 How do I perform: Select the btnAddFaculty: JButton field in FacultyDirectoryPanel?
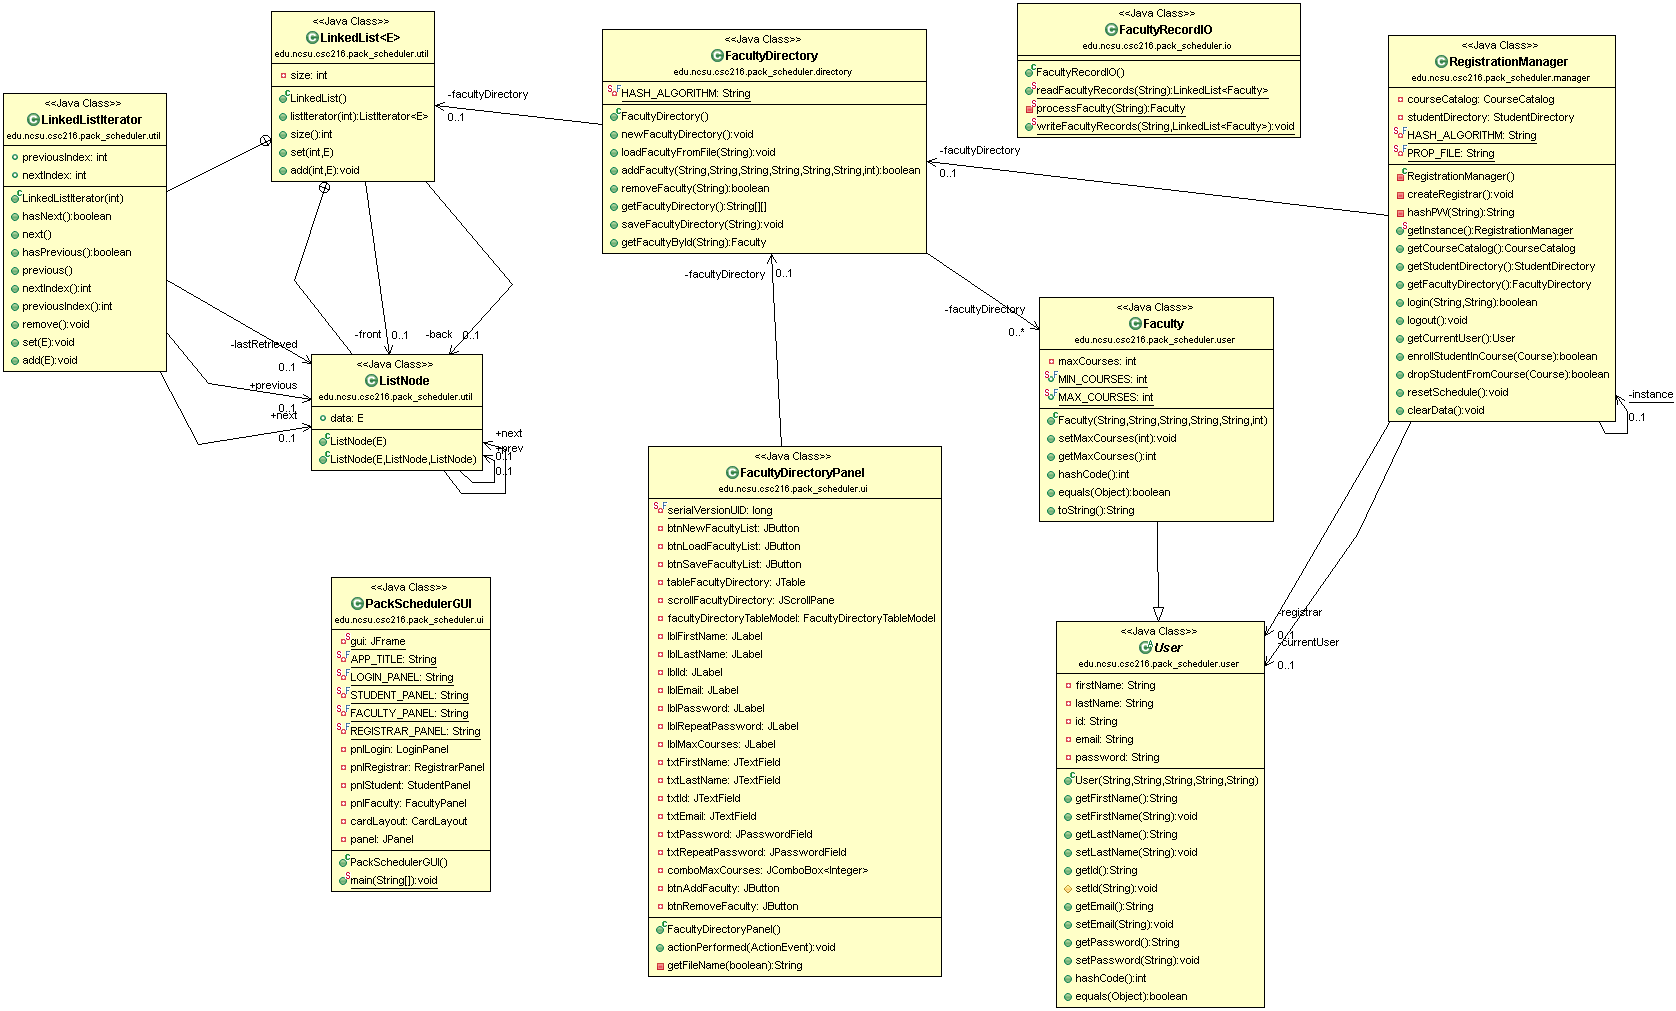(x=722, y=888)
